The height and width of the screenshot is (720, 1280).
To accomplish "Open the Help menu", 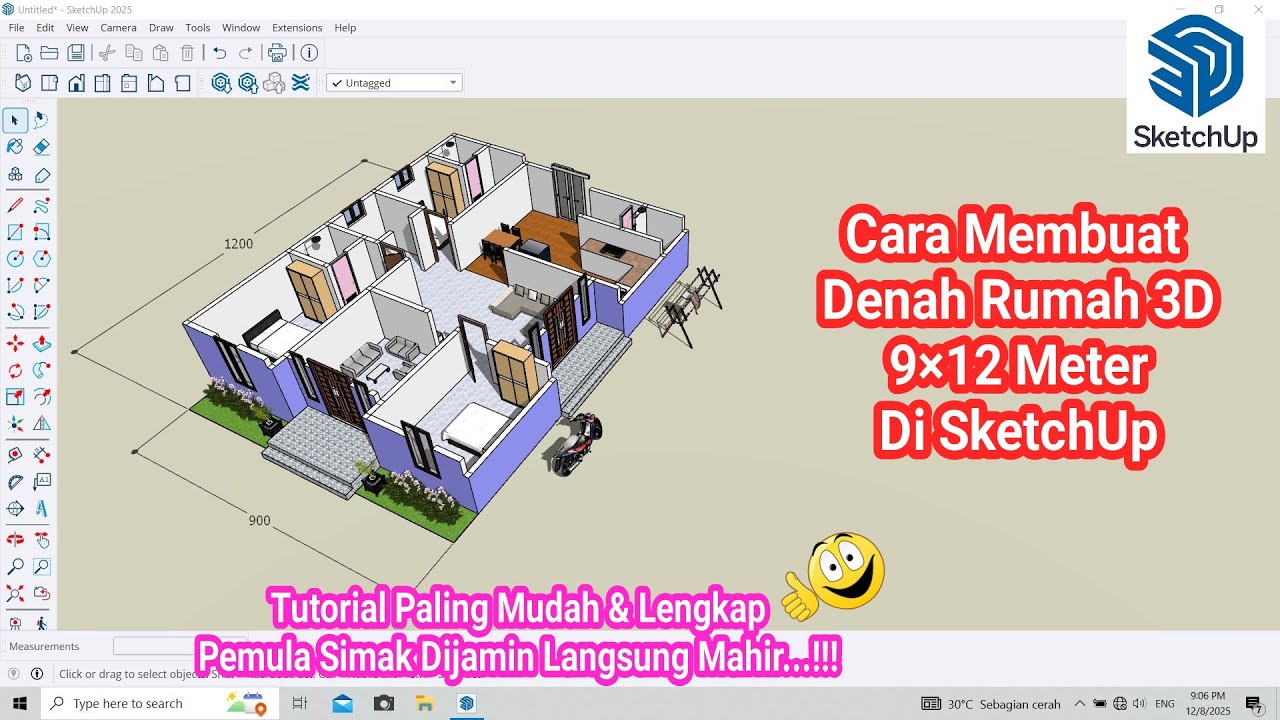I will coord(345,28).
